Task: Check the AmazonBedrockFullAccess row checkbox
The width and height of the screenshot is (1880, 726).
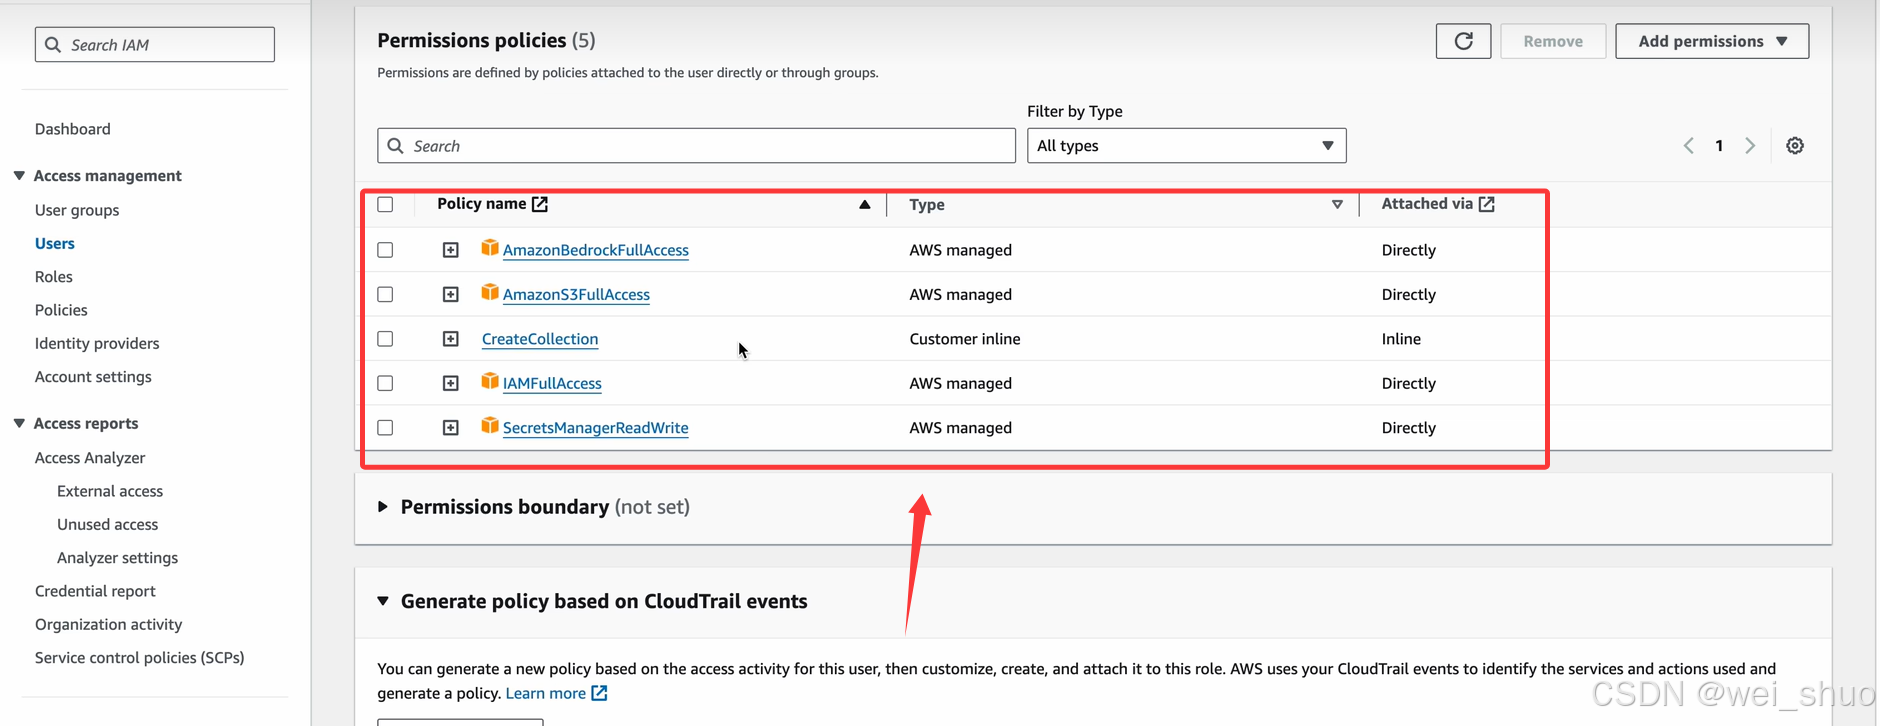Action: click(x=385, y=250)
